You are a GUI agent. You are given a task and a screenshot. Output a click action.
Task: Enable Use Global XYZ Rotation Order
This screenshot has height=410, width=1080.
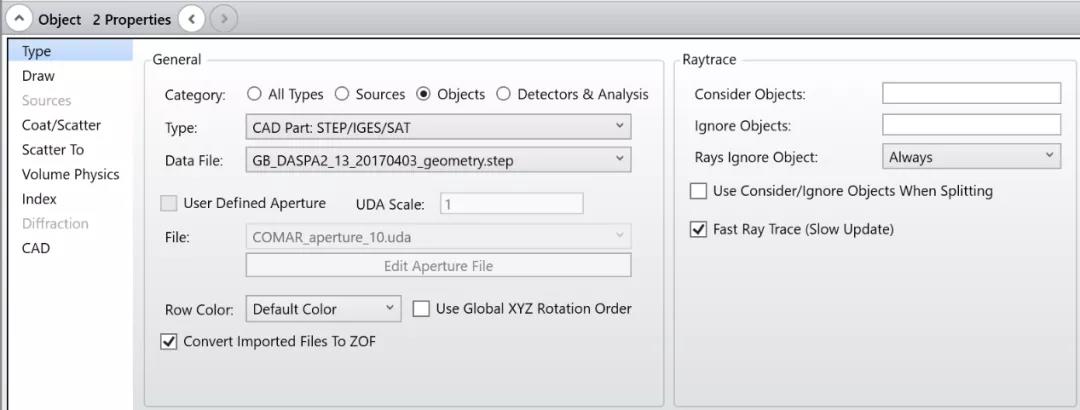[x=421, y=309]
